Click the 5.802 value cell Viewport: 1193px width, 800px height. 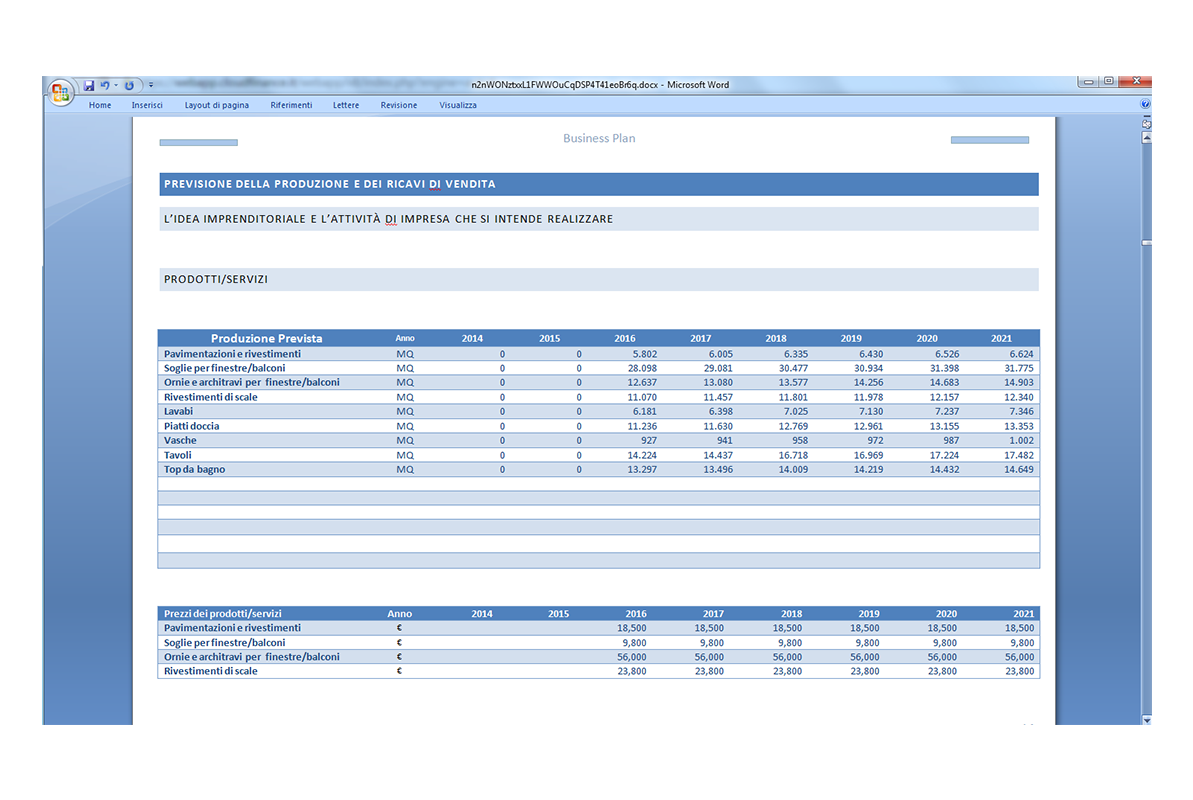(x=644, y=354)
